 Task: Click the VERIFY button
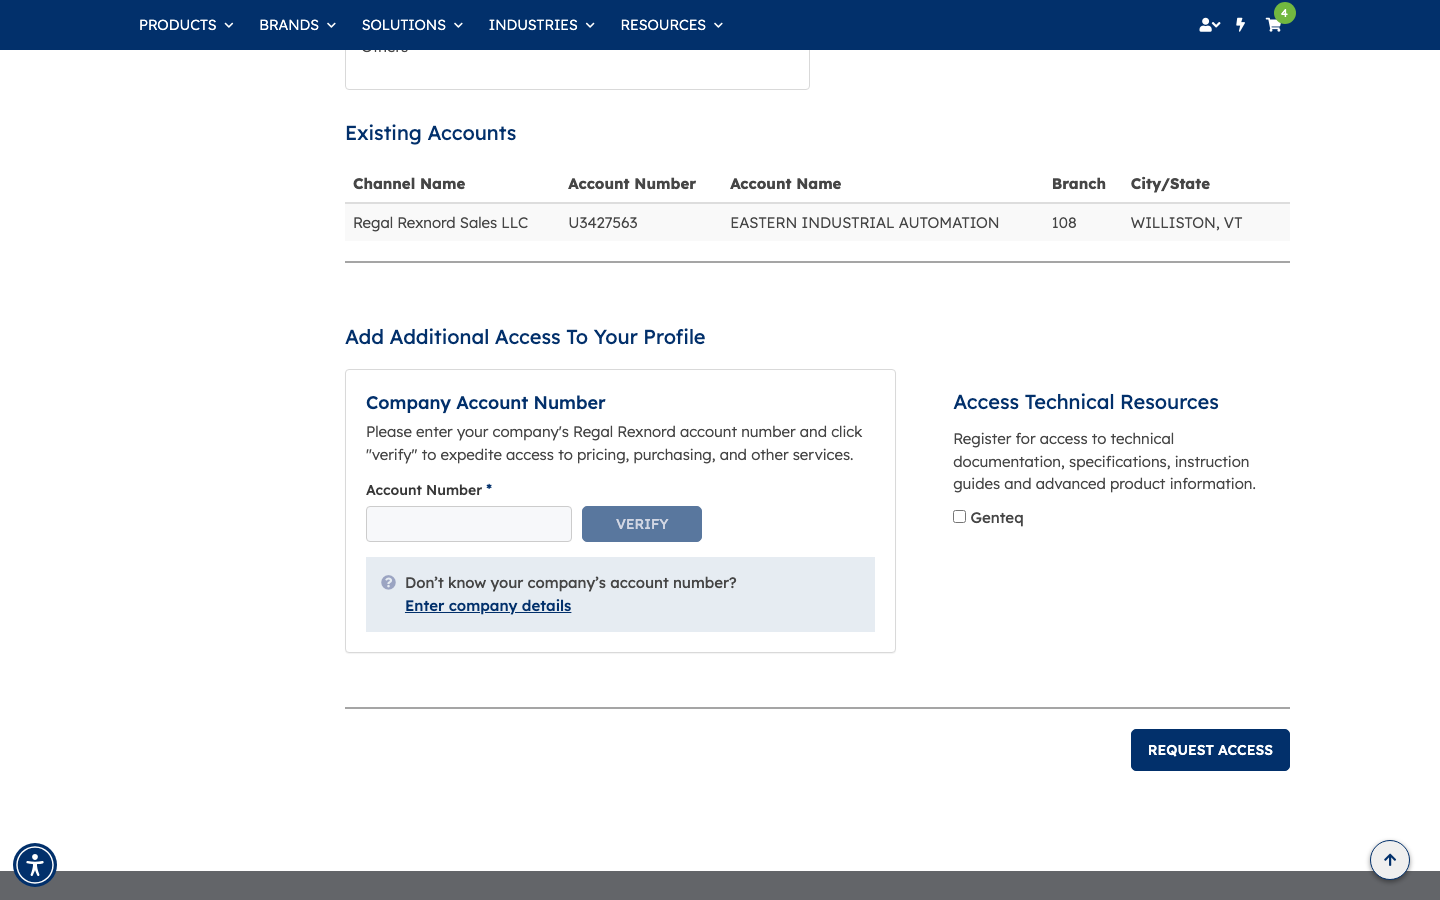(642, 524)
